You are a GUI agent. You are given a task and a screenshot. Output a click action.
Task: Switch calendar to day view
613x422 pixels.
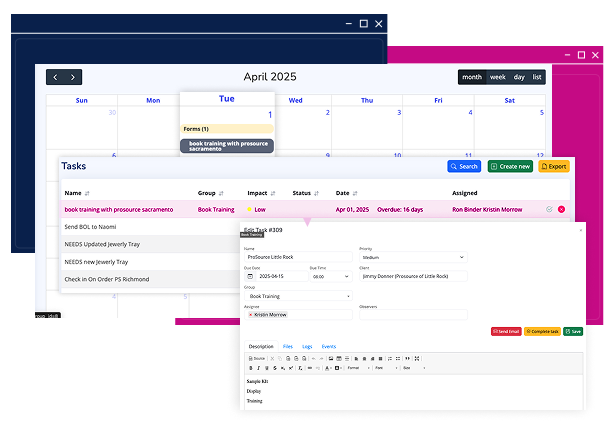(519, 77)
